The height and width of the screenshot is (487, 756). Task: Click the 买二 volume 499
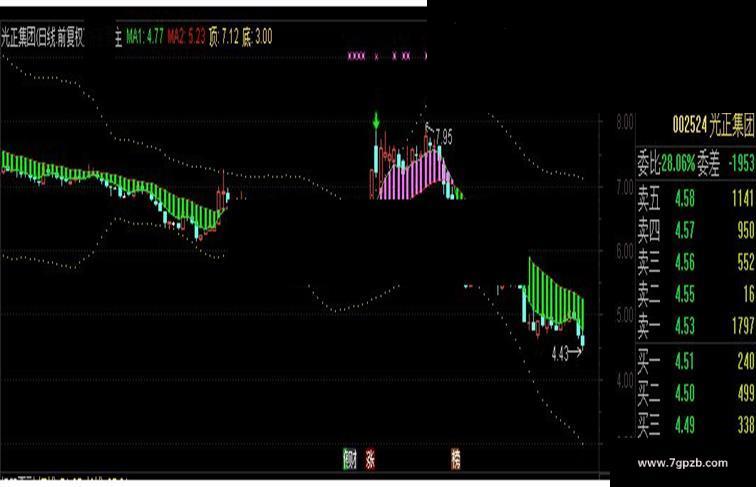tap(746, 393)
